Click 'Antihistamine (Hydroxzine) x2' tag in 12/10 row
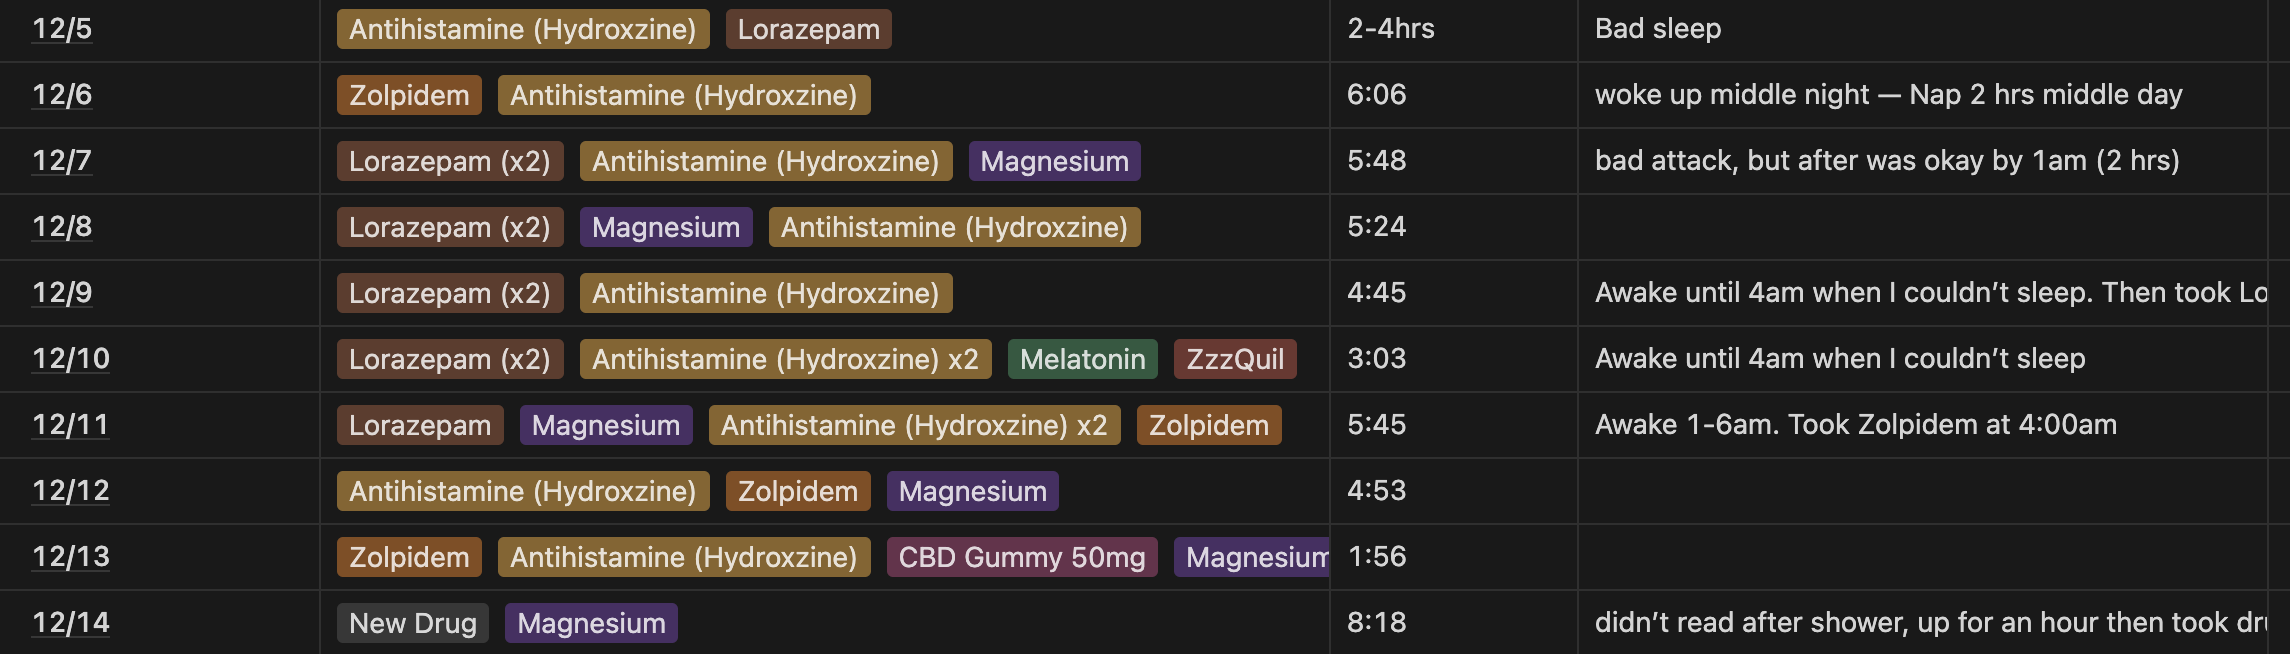Screen dimensions: 2290x654 [786, 359]
